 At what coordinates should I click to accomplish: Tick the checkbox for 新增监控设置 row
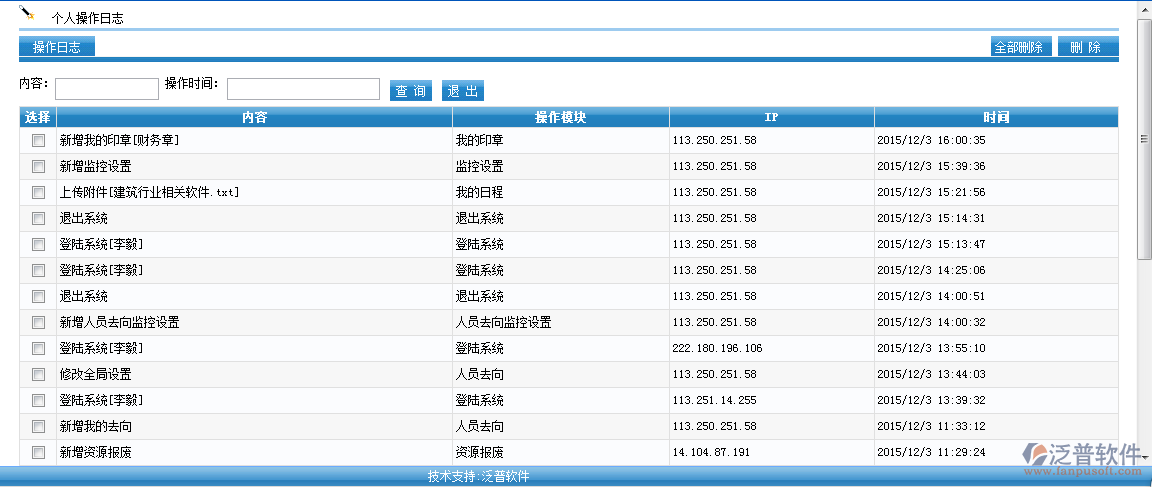(38, 167)
